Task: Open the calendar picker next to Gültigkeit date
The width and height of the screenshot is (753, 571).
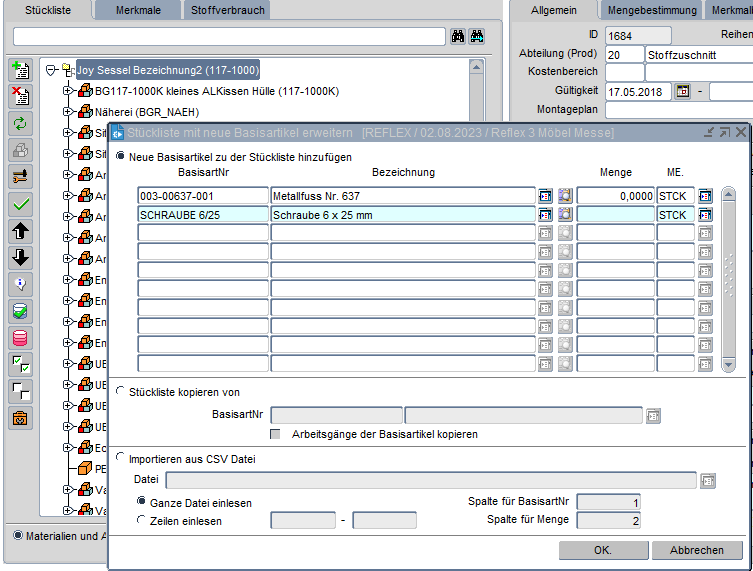Action: tap(684, 91)
